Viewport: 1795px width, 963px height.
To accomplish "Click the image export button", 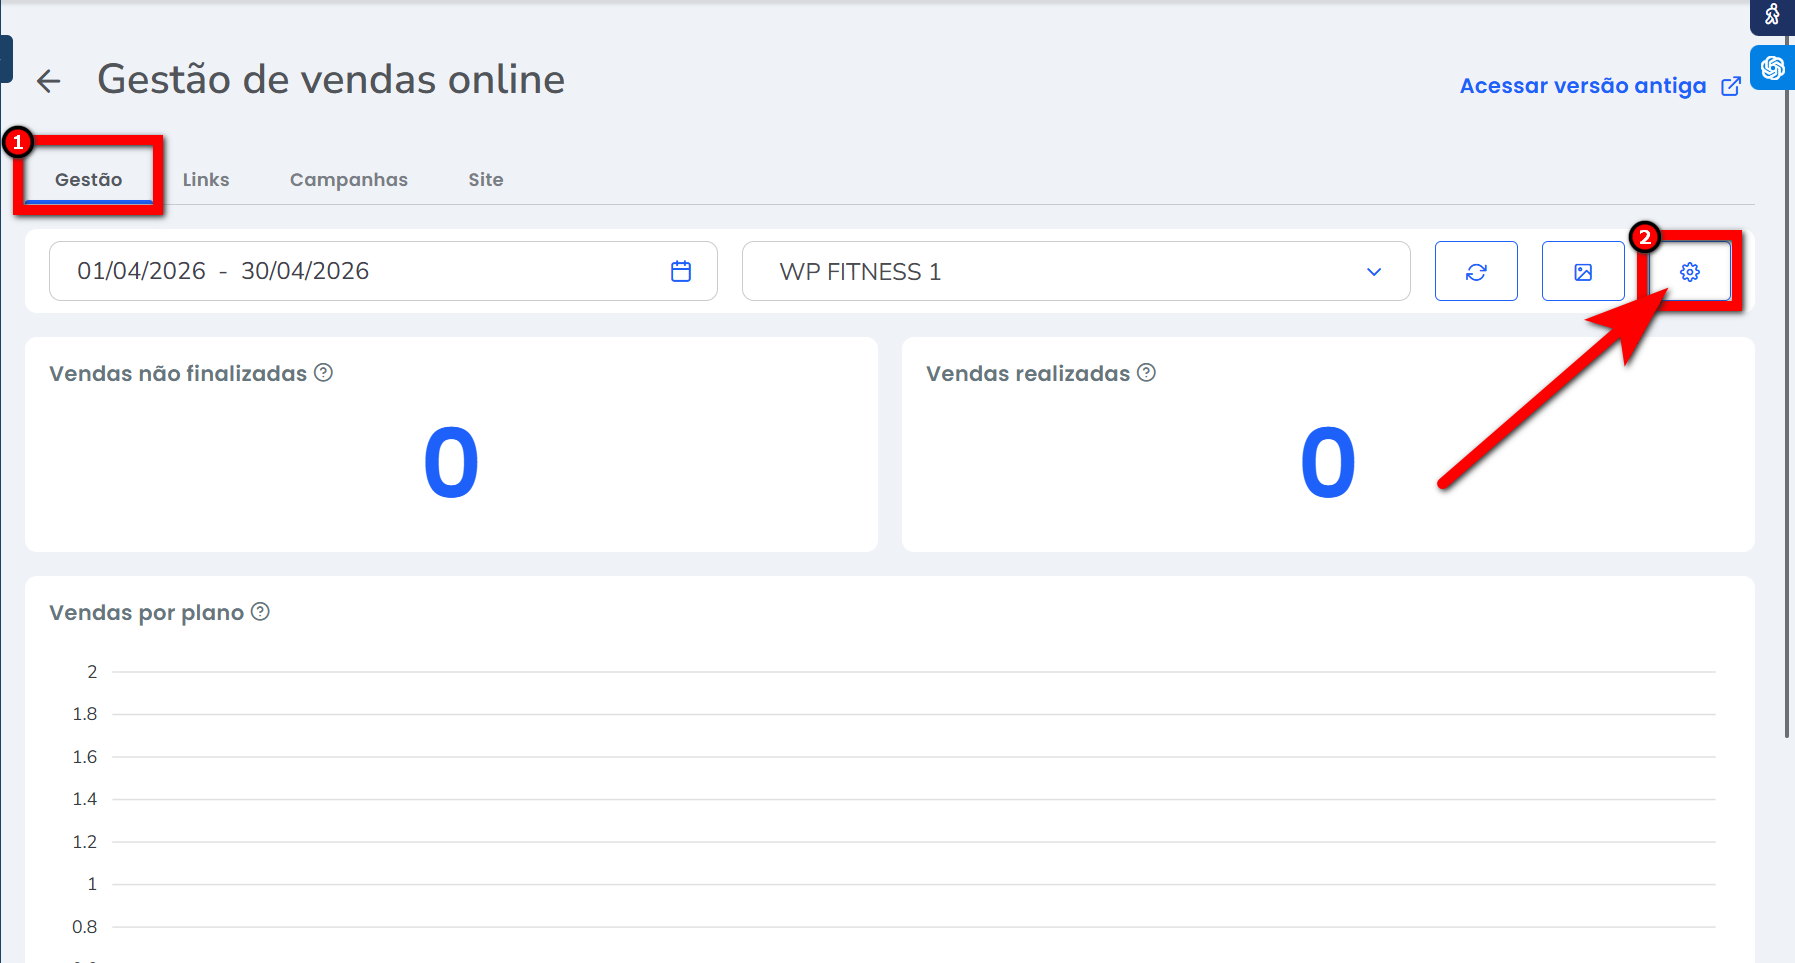I will (1583, 271).
